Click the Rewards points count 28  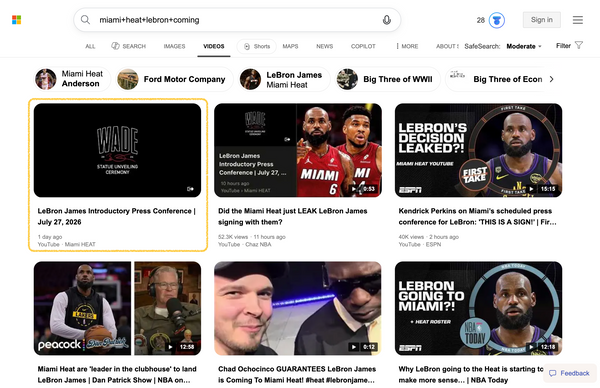coord(481,20)
